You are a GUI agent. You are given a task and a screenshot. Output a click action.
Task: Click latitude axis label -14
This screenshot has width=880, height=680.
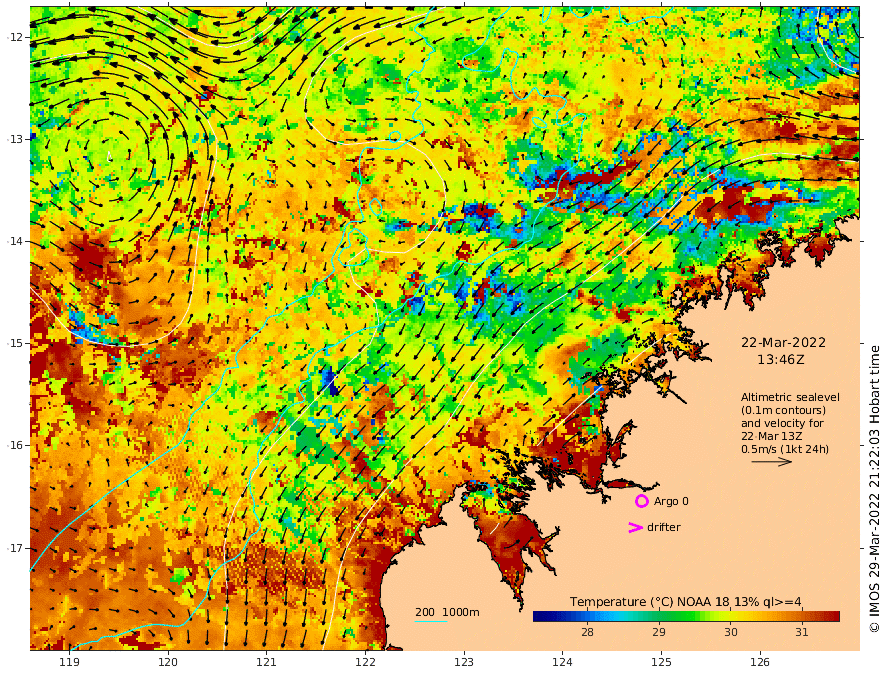pyautogui.click(x=15, y=241)
